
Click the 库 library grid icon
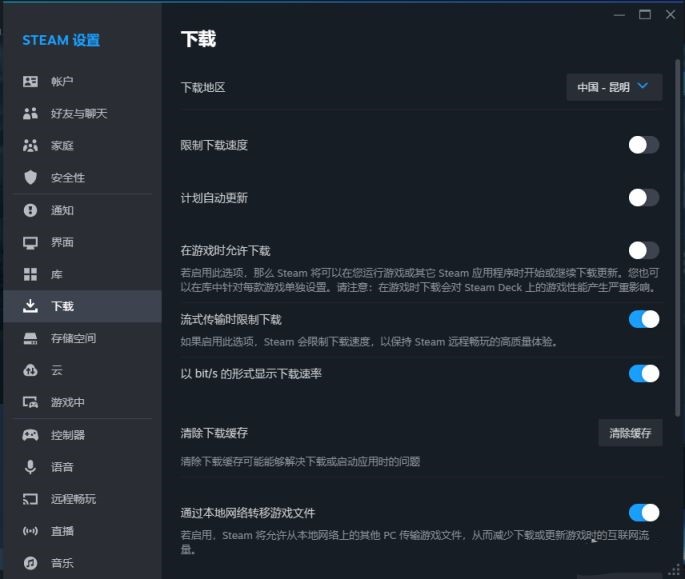tap(30, 274)
